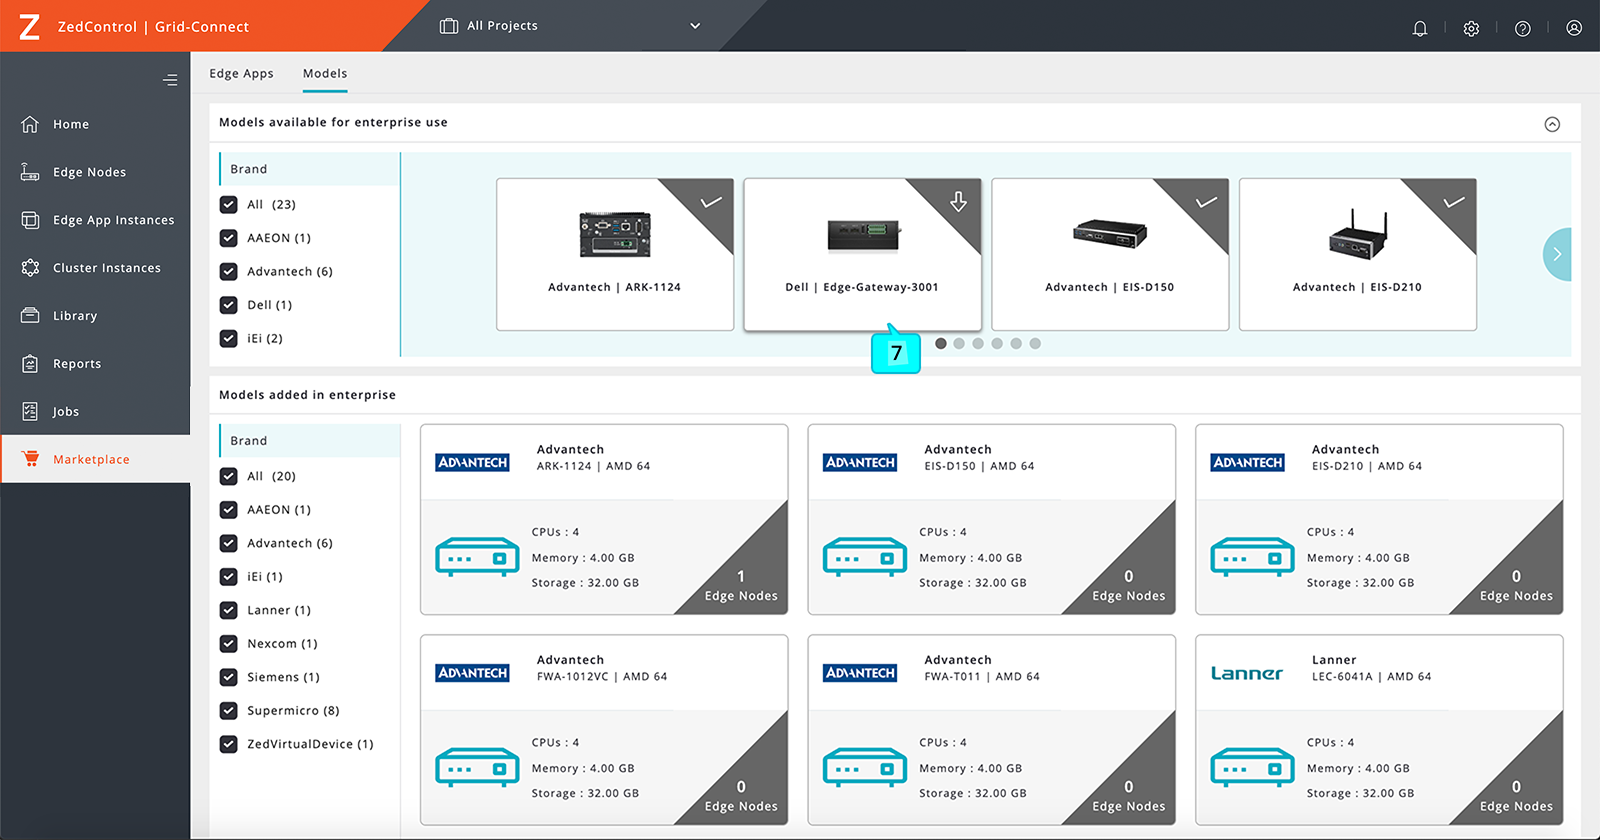The image size is (1600, 840).
Task: Click device icon on FWA-1012VC card
Action: (477, 767)
